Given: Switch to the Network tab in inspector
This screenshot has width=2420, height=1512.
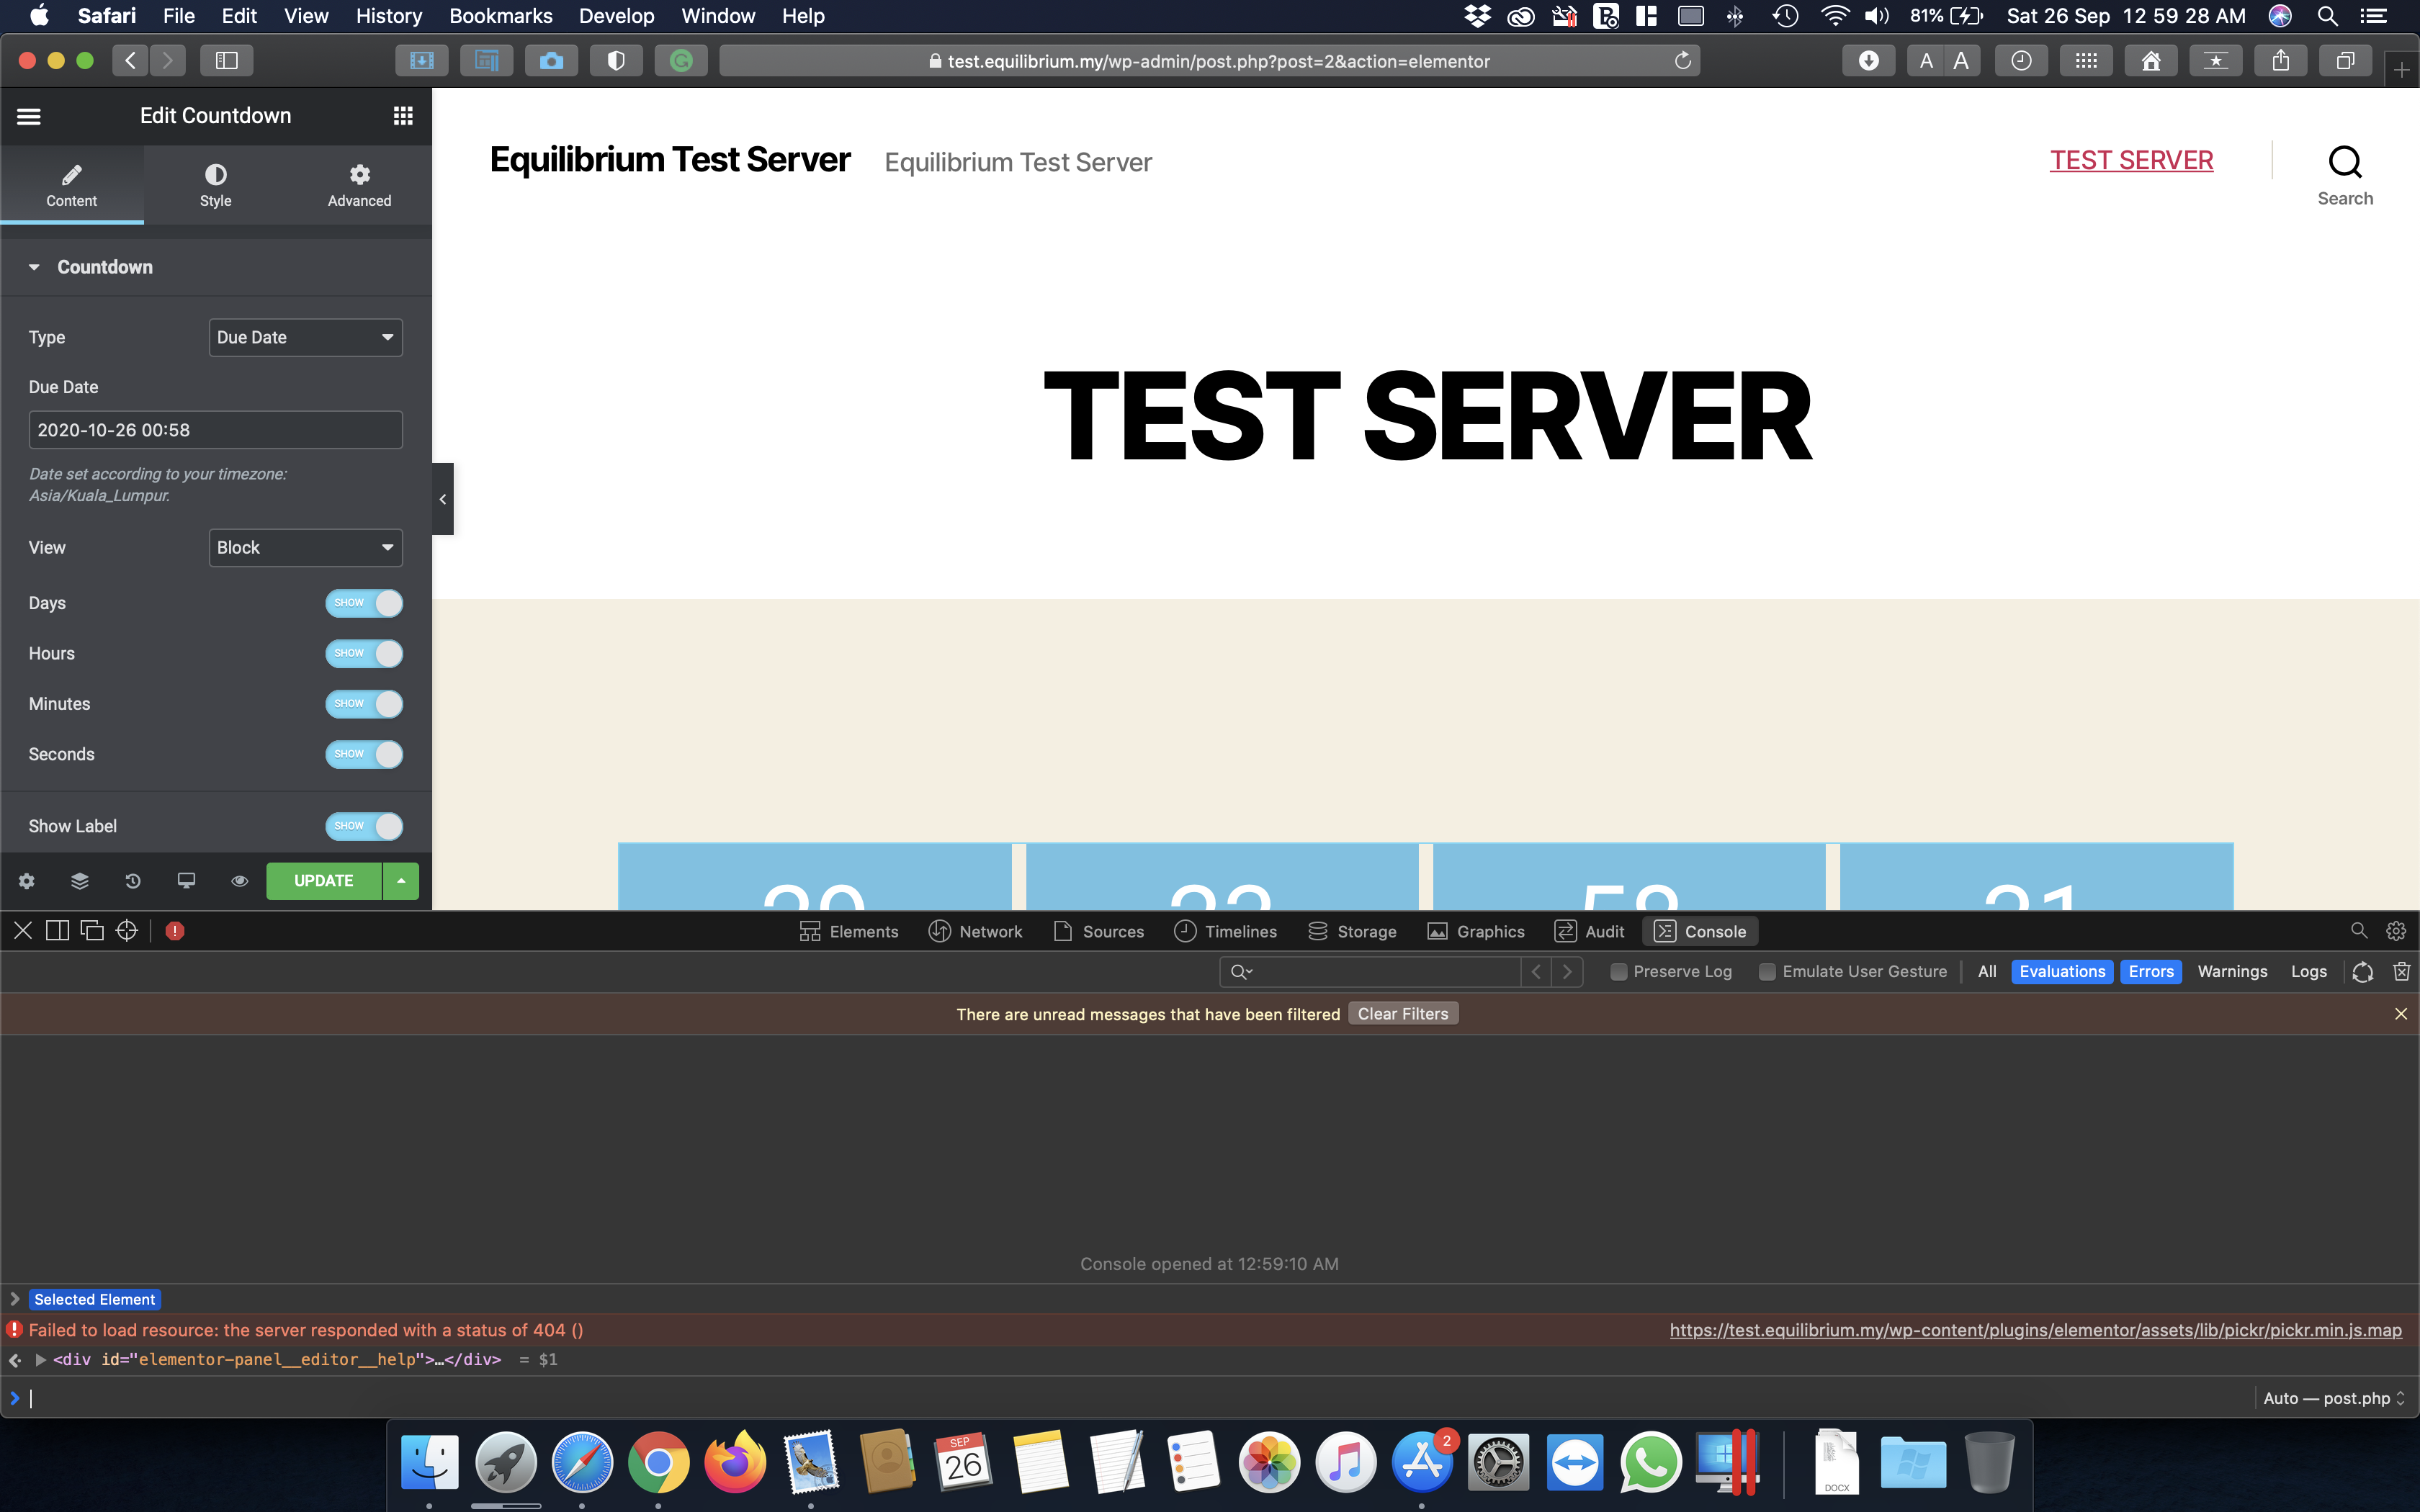Looking at the screenshot, I should [x=976, y=931].
